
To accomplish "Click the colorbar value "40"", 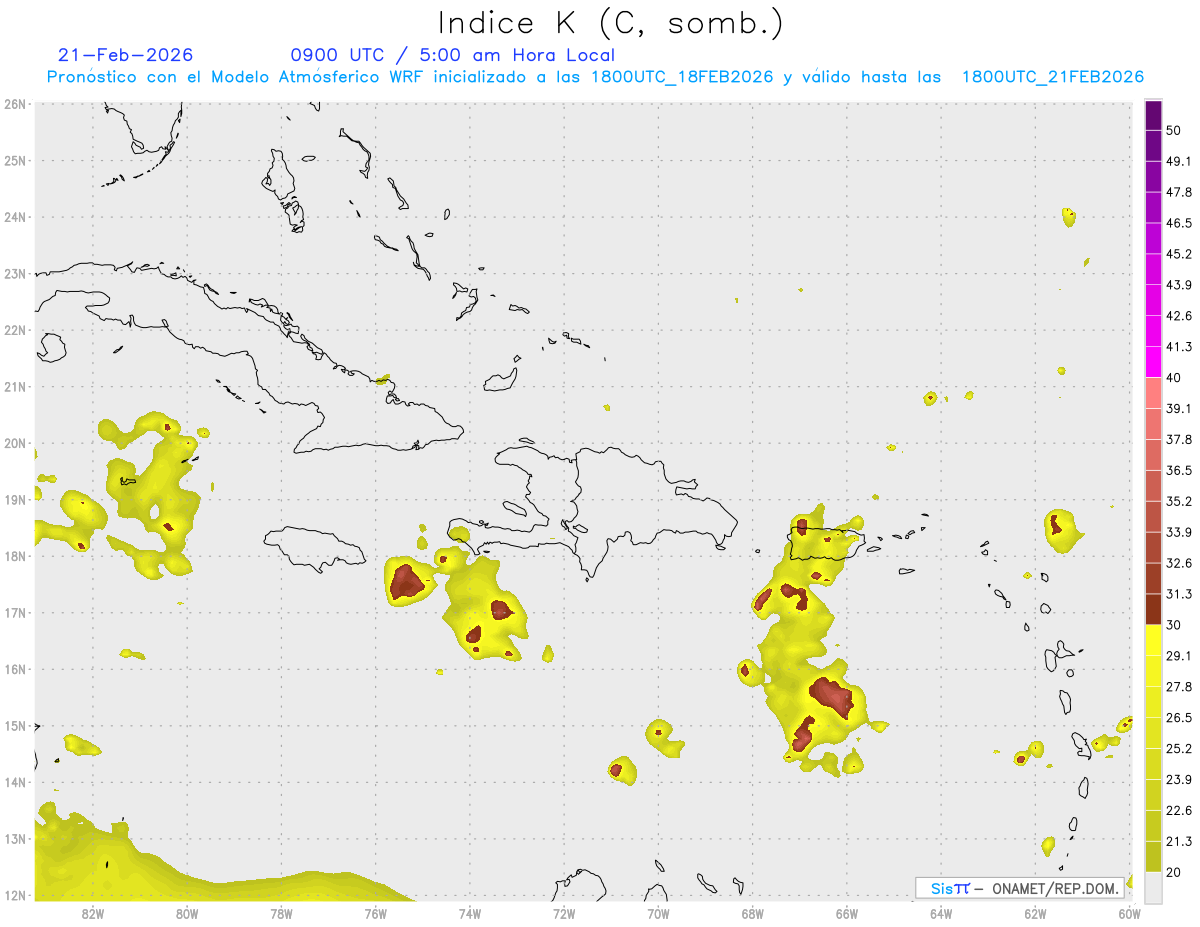I will pyautogui.click(x=1174, y=378).
